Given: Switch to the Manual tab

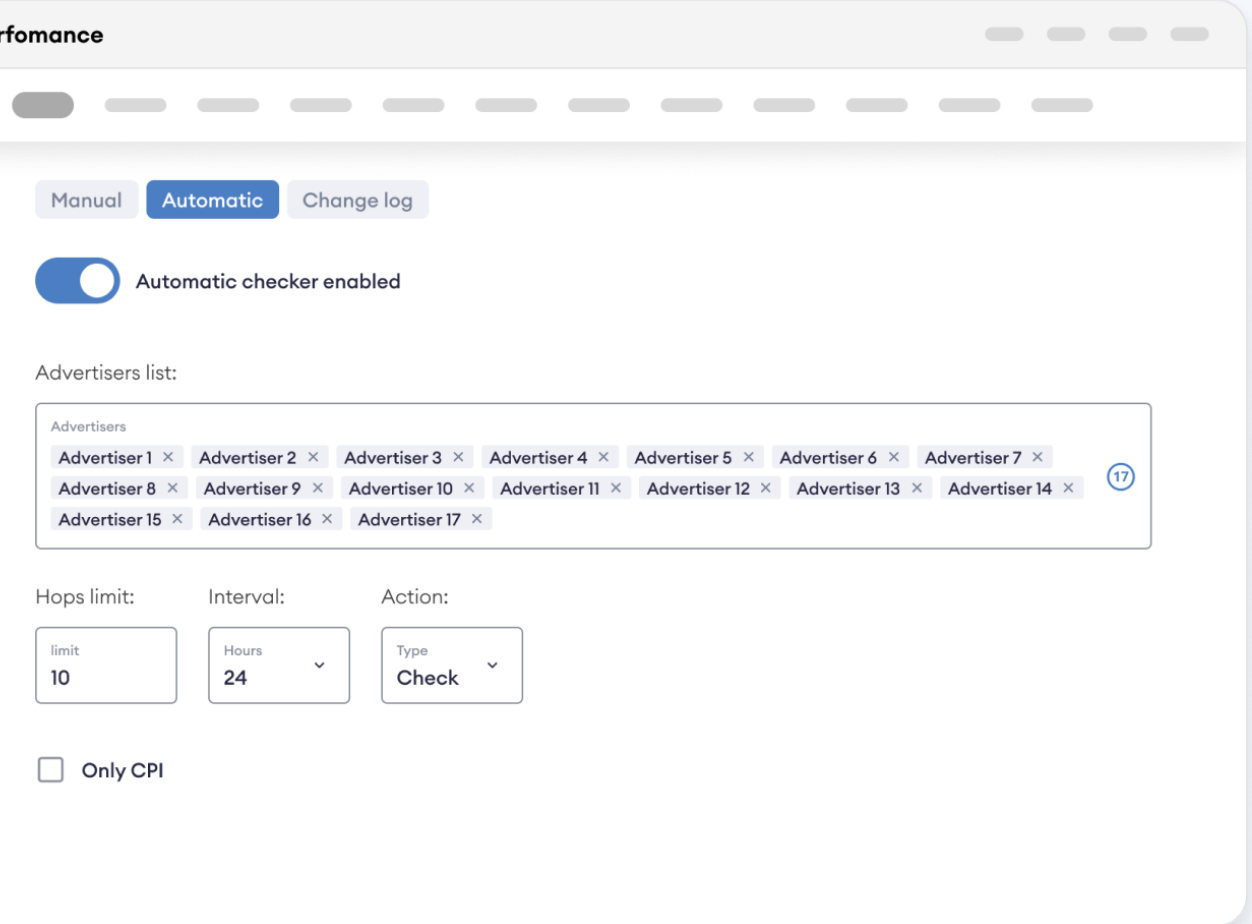Looking at the screenshot, I should [86, 200].
